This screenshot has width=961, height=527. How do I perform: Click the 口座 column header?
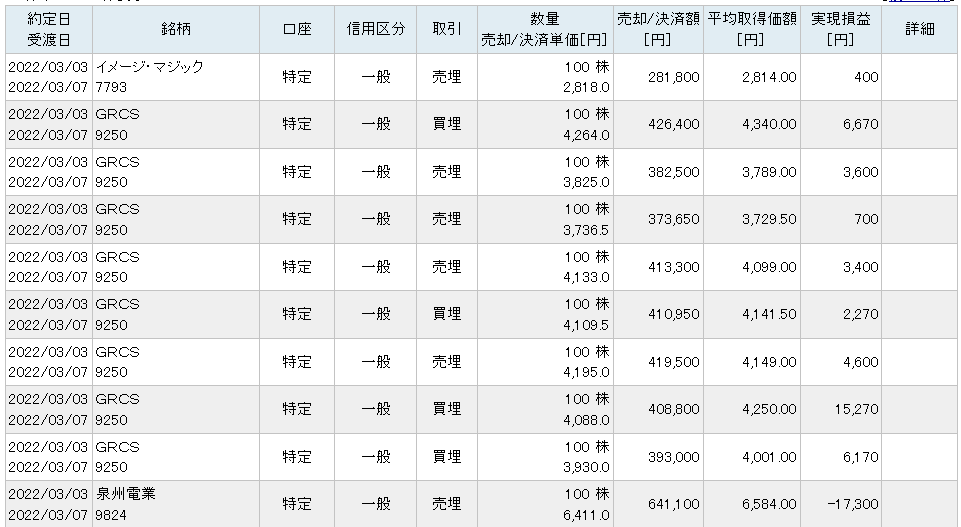(x=297, y=29)
